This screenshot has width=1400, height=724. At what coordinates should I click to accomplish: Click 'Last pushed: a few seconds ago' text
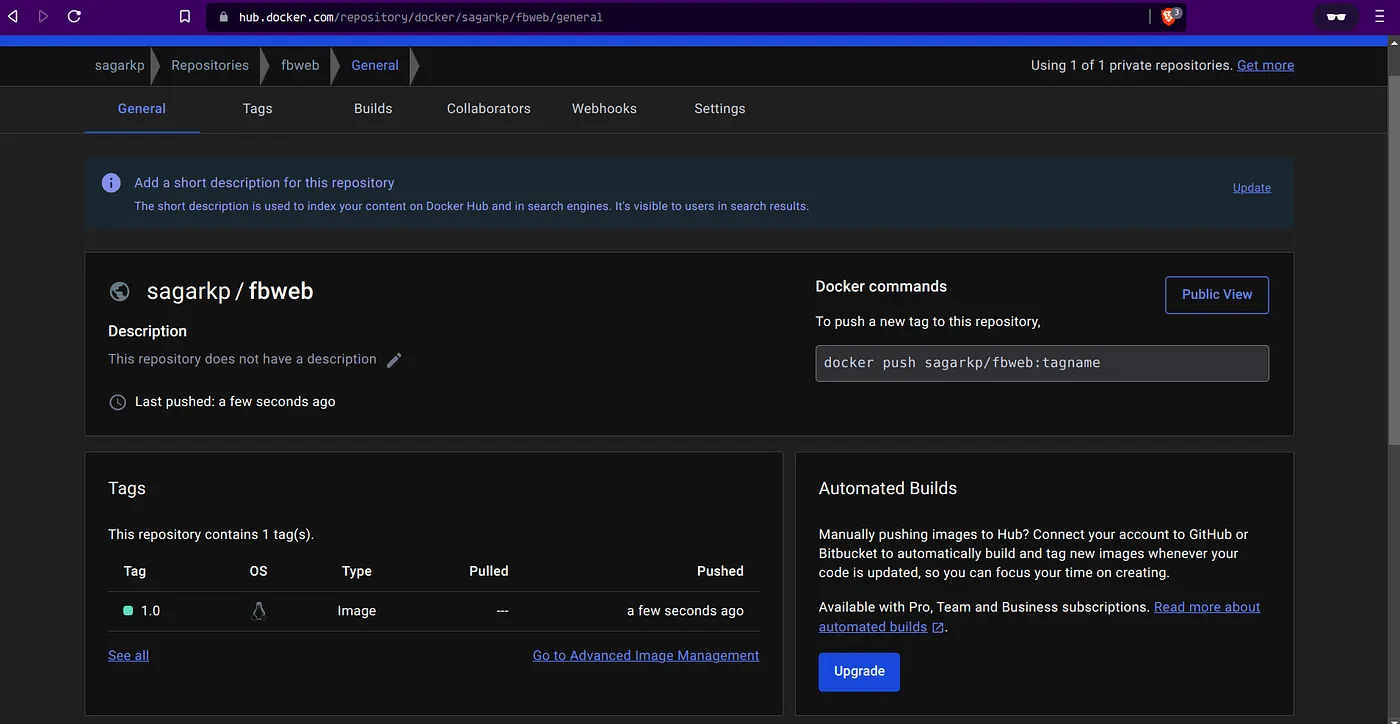tap(235, 402)
